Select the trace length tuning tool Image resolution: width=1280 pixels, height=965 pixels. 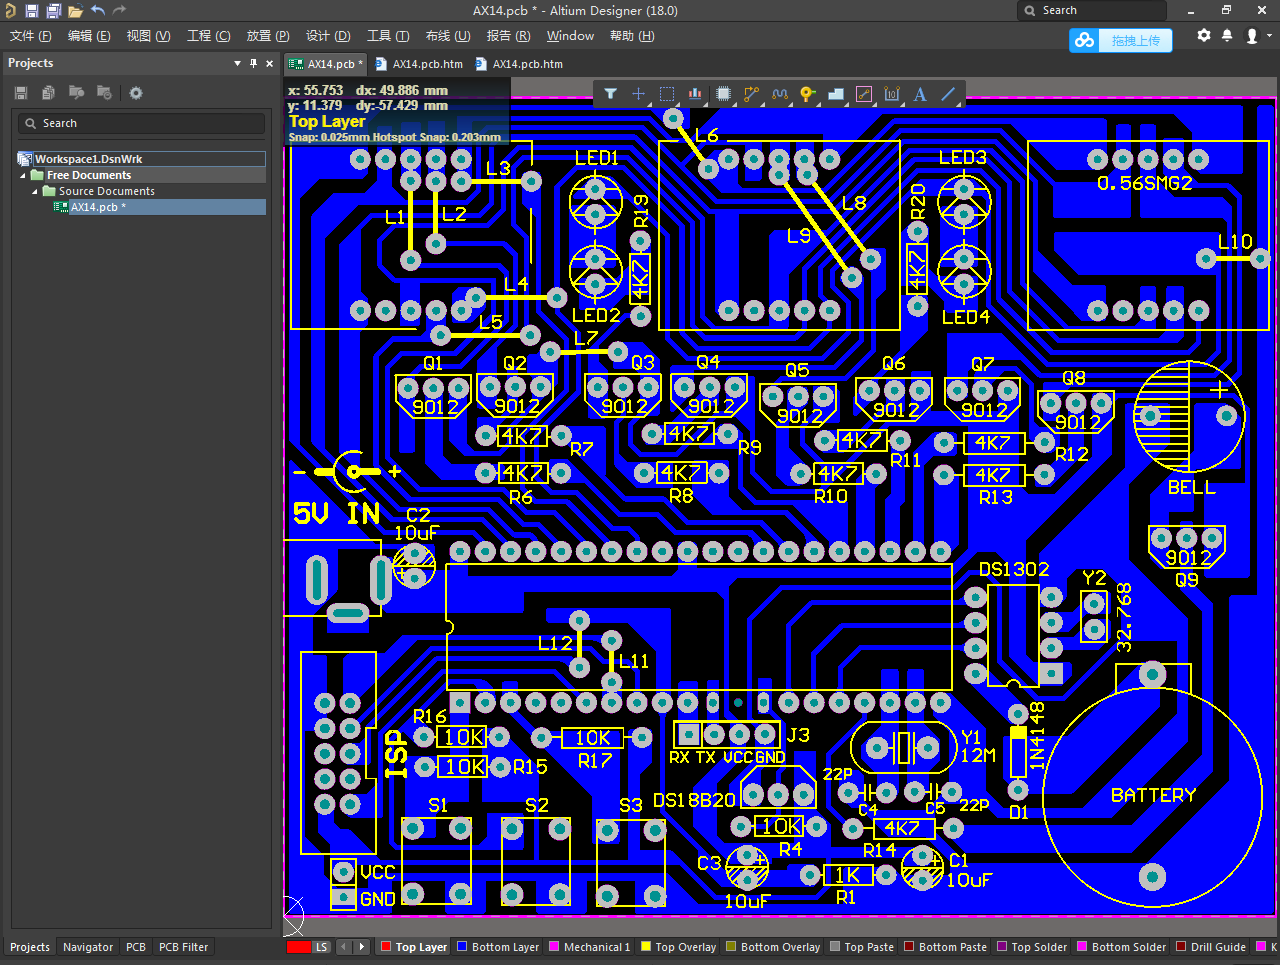(x=779, y=94)
